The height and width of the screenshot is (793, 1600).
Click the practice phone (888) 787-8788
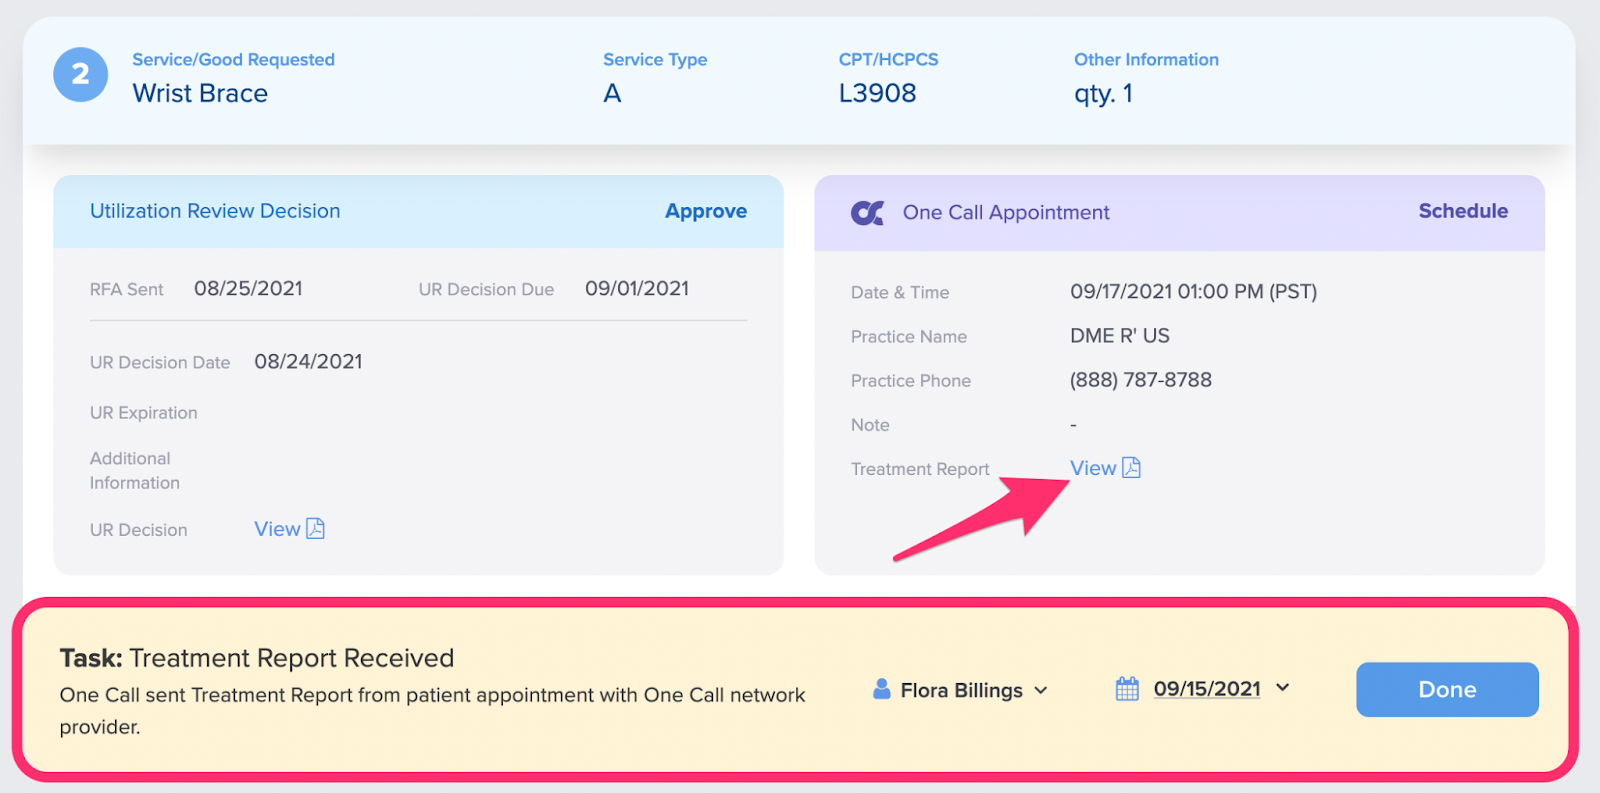[1140, 380]
